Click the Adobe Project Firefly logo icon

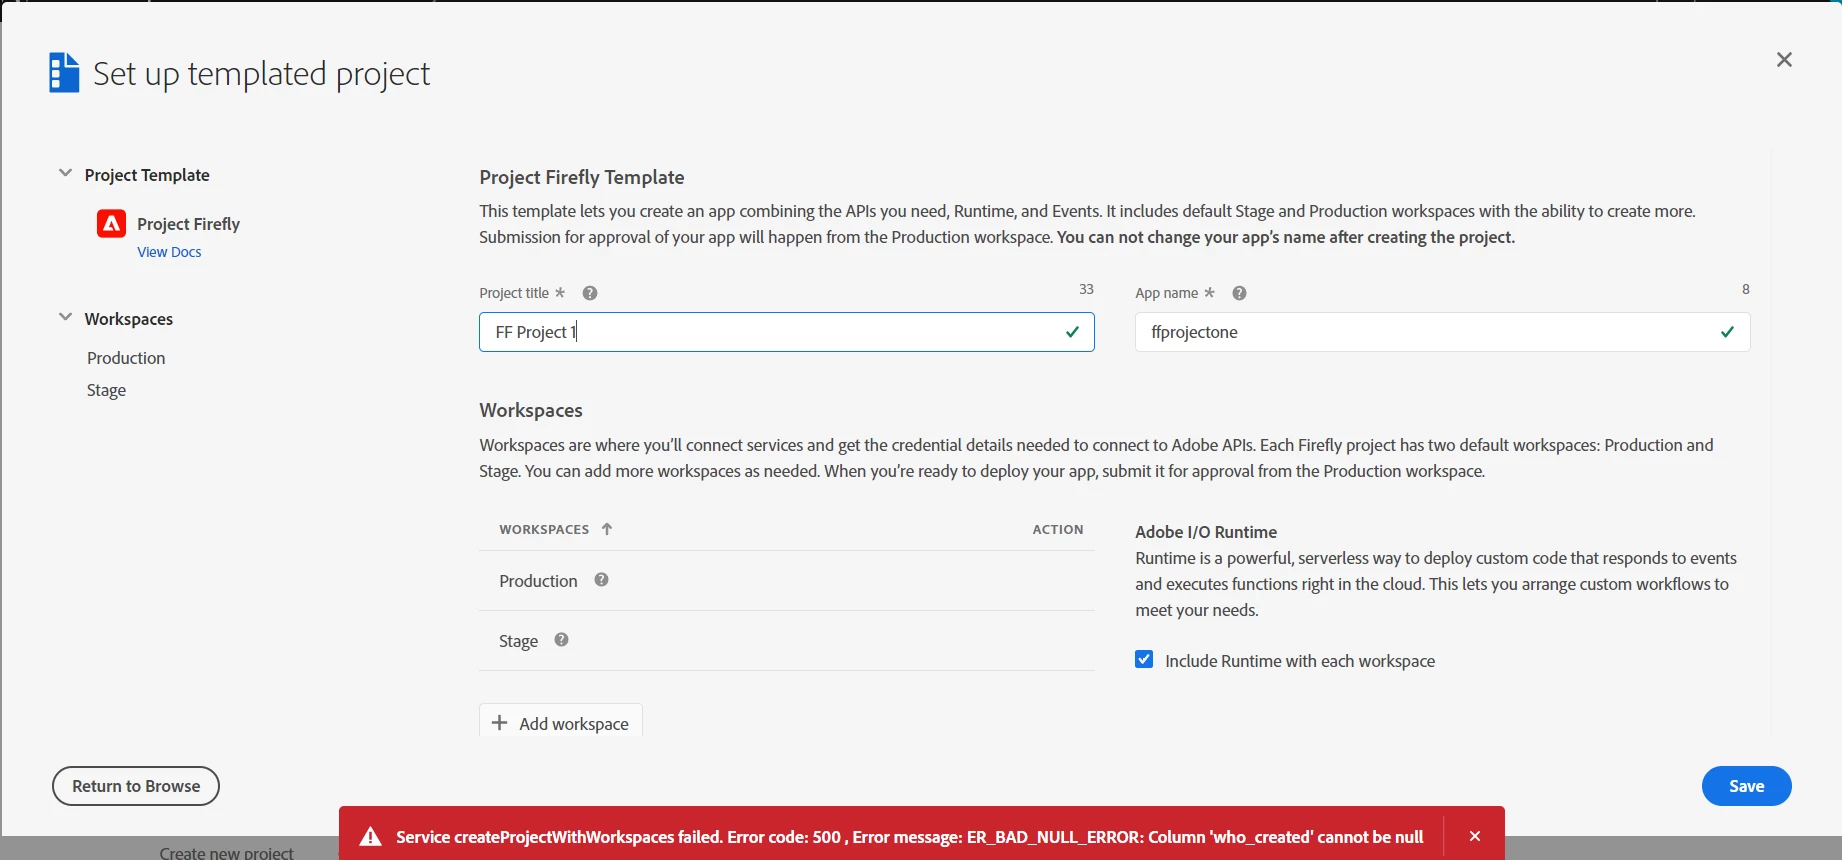tap(111, 223)
